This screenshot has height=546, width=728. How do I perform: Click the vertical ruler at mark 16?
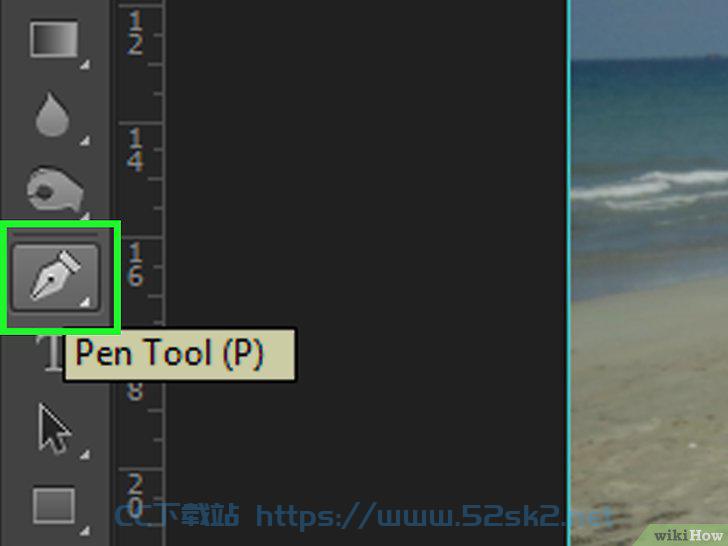click(135, 264)
